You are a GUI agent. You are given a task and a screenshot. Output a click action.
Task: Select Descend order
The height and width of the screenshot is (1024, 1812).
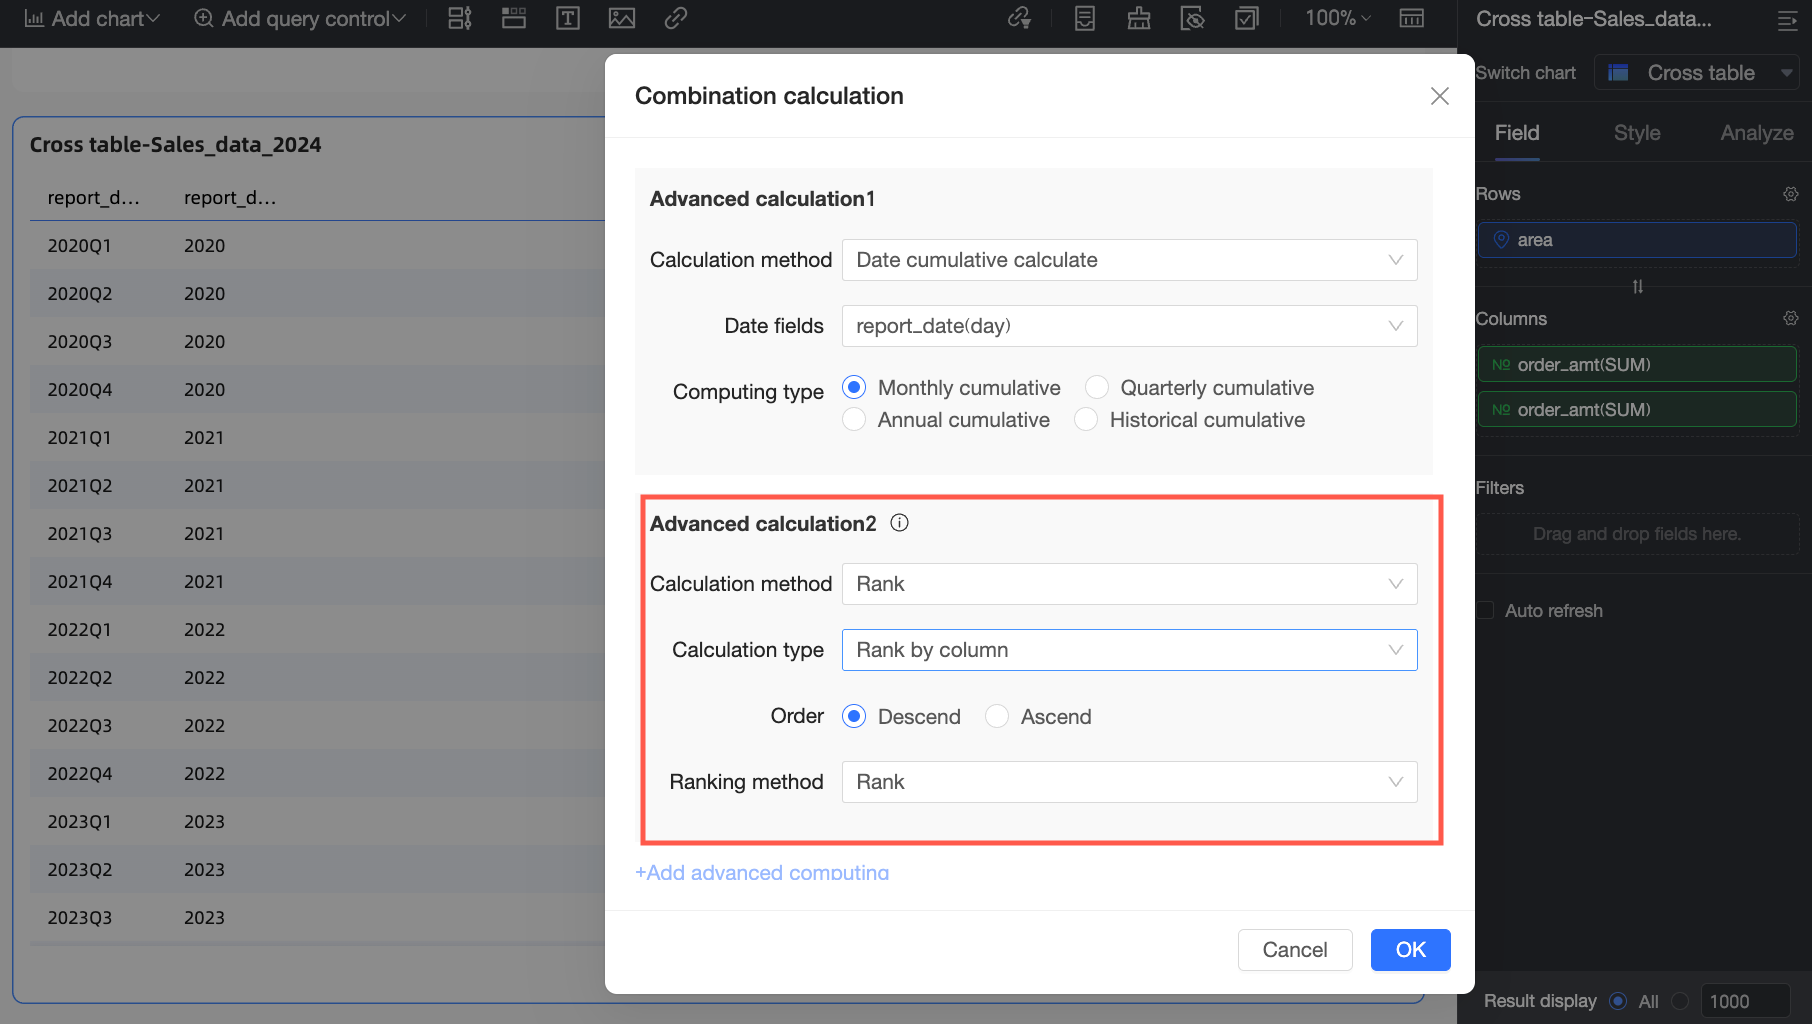pos(854,716)
